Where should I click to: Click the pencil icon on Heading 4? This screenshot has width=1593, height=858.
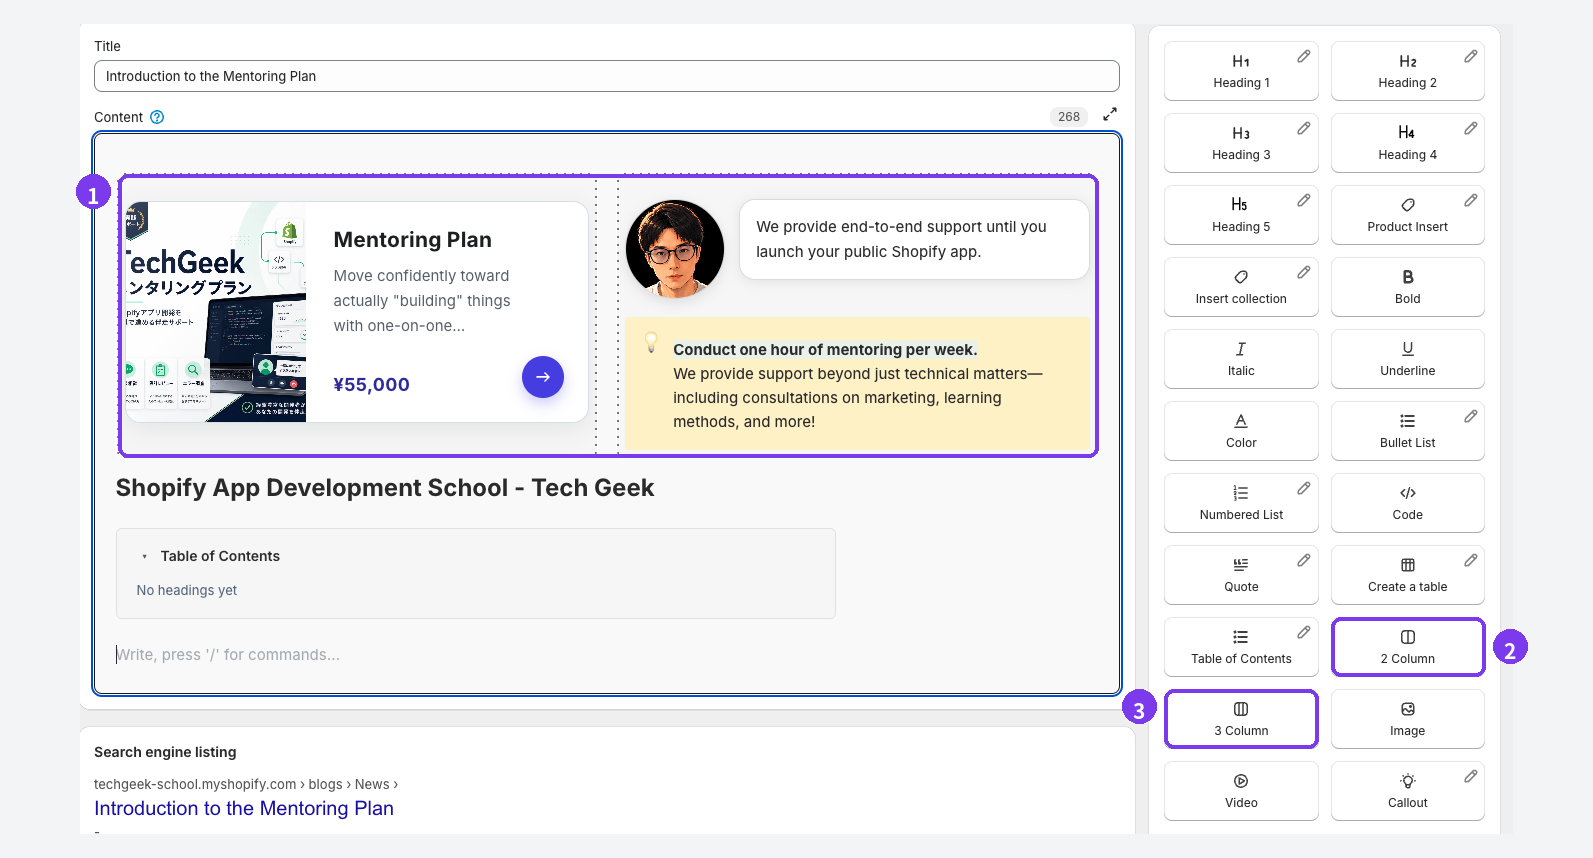click(x=1471, y=129)
